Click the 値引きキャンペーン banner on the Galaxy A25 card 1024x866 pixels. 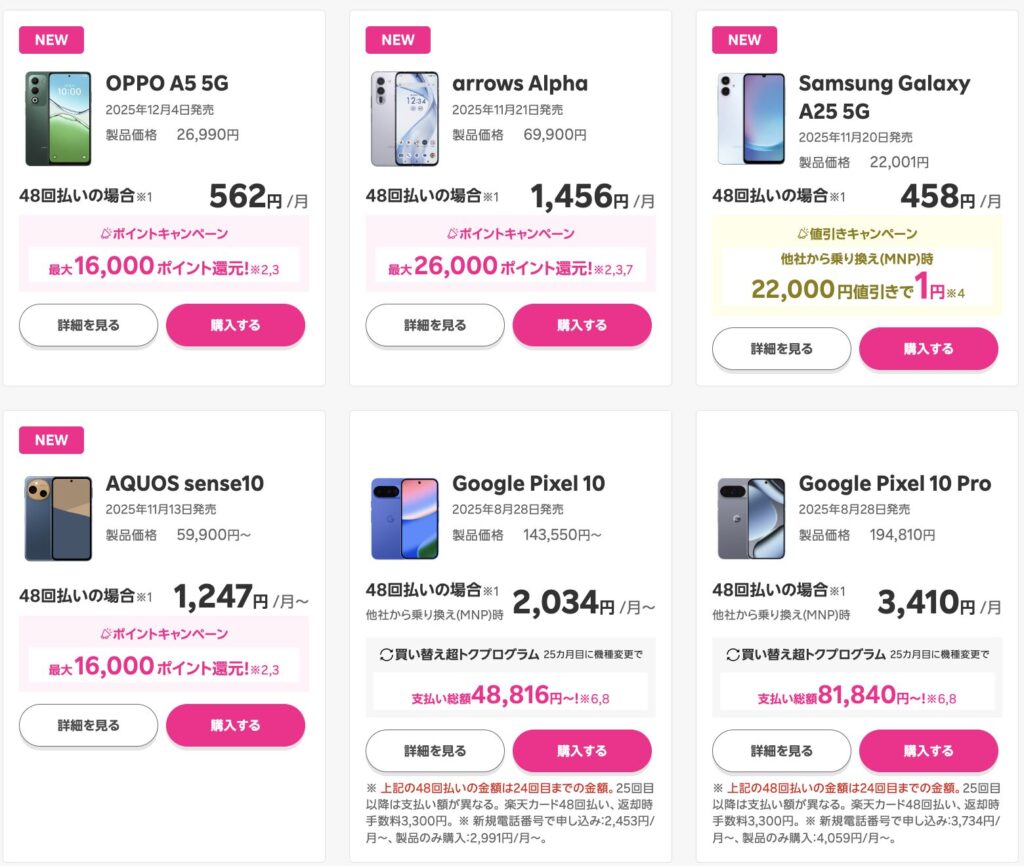[x=857, y=233]
